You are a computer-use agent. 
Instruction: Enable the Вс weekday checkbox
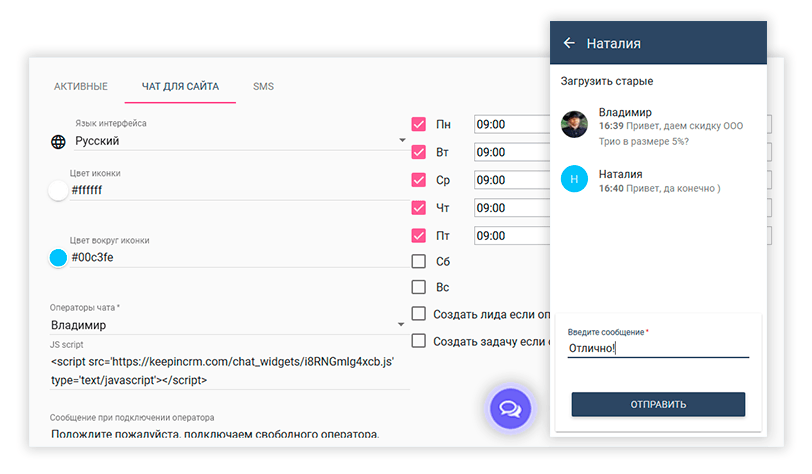click(418, 287)
